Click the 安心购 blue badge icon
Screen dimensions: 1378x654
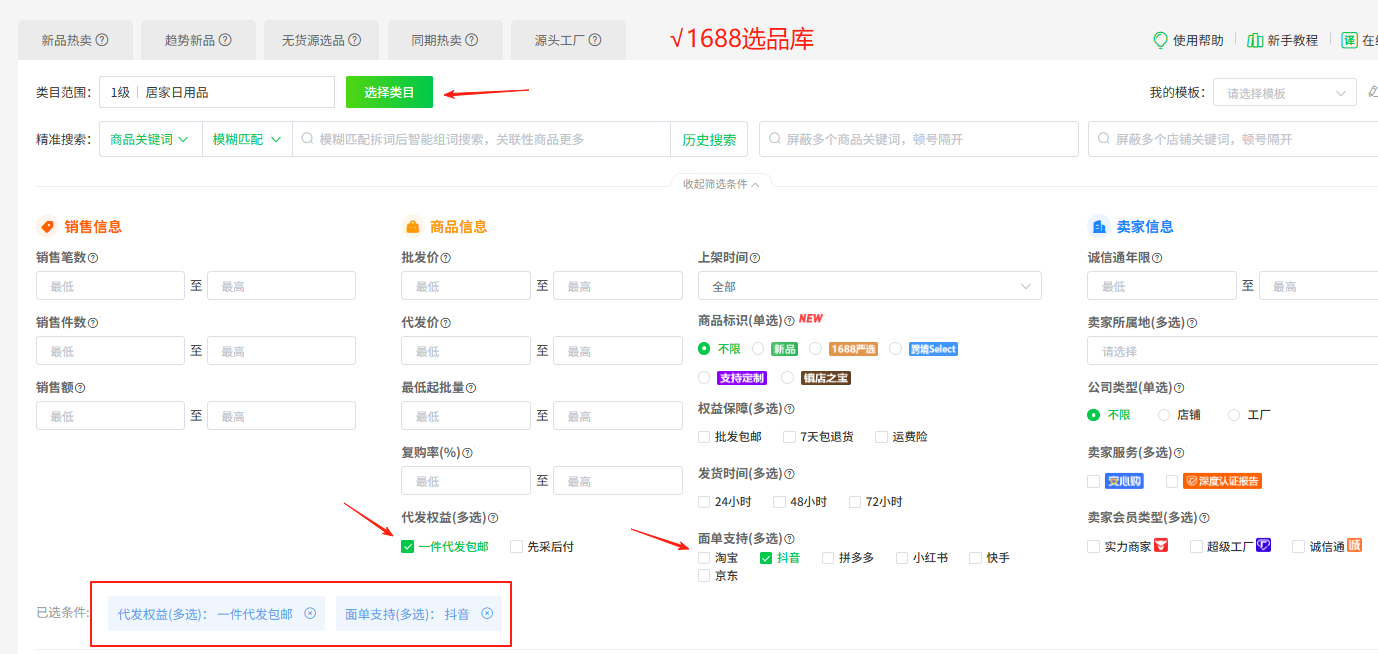click(1123, 480)
